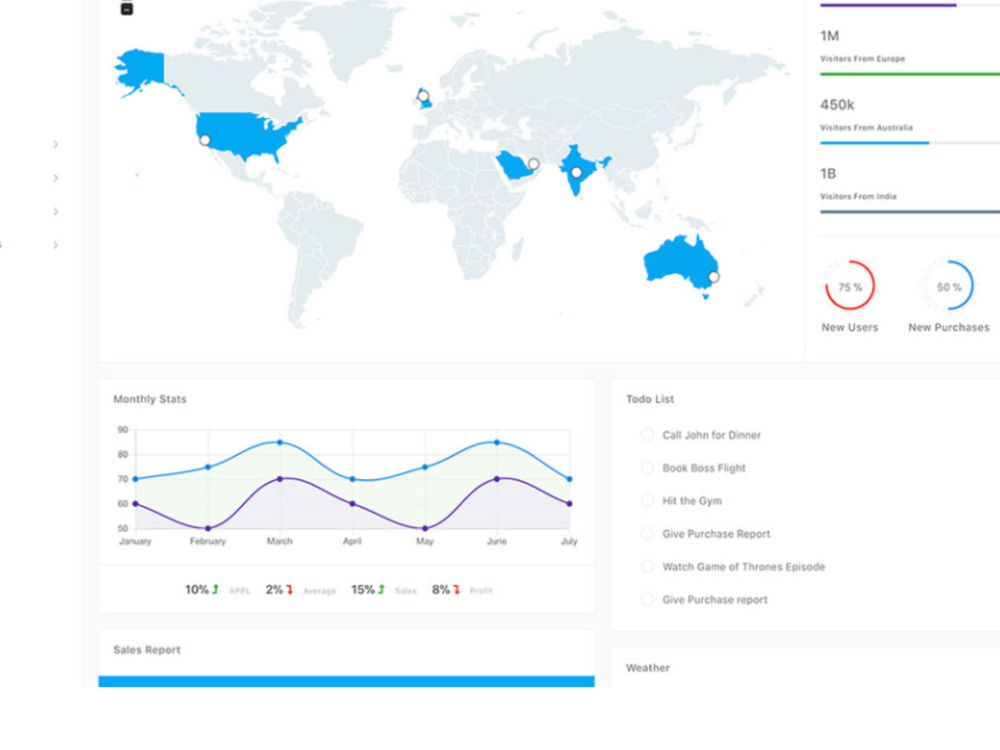The height and width of the screenshot is (750, 1000).
Task: Click the map zoom-out minus button
Action: [127, 9]
